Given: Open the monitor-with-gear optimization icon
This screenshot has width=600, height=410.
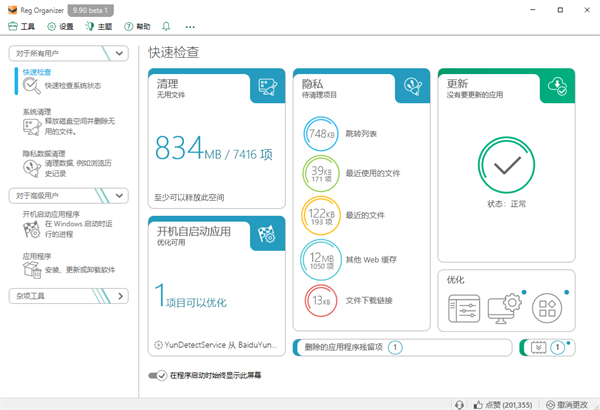Looking at the screenshot, I should pos(507,305).
